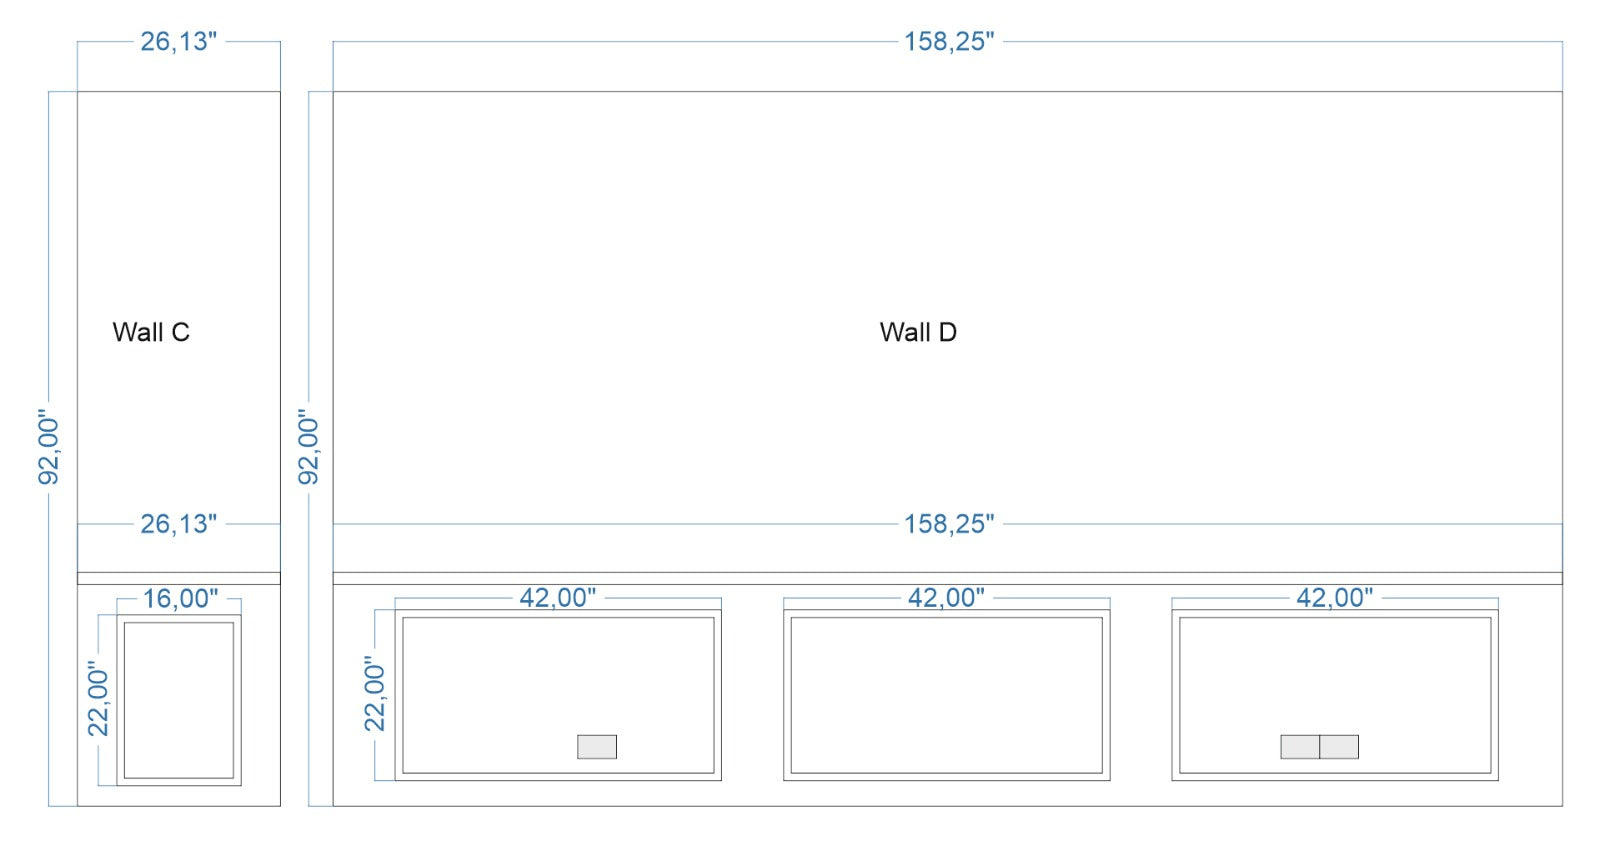Click the 16,00" width dimension
The width and height of the screenshot is (1600, 846).
click(x=180, y=598)
